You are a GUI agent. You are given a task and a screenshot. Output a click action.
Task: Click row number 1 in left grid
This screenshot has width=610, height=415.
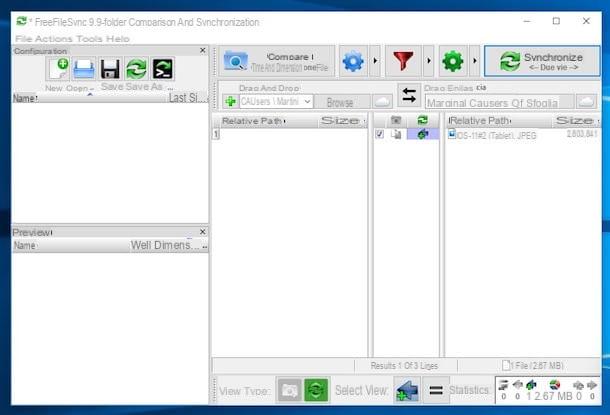tap(216, 135)
